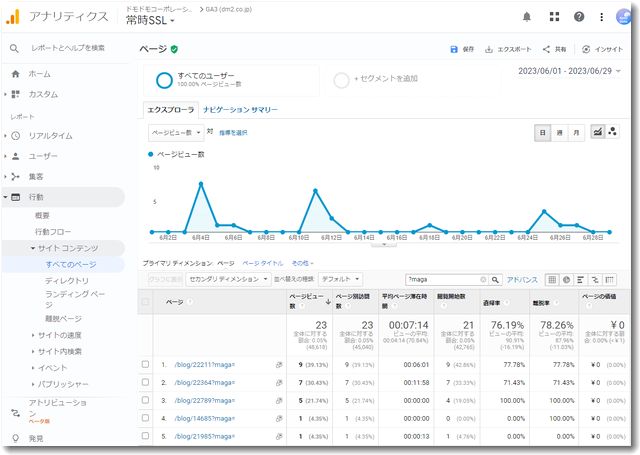Click the green verified shield next to ページ
Screen dimensions: 640x455
(x=174, y=49)
